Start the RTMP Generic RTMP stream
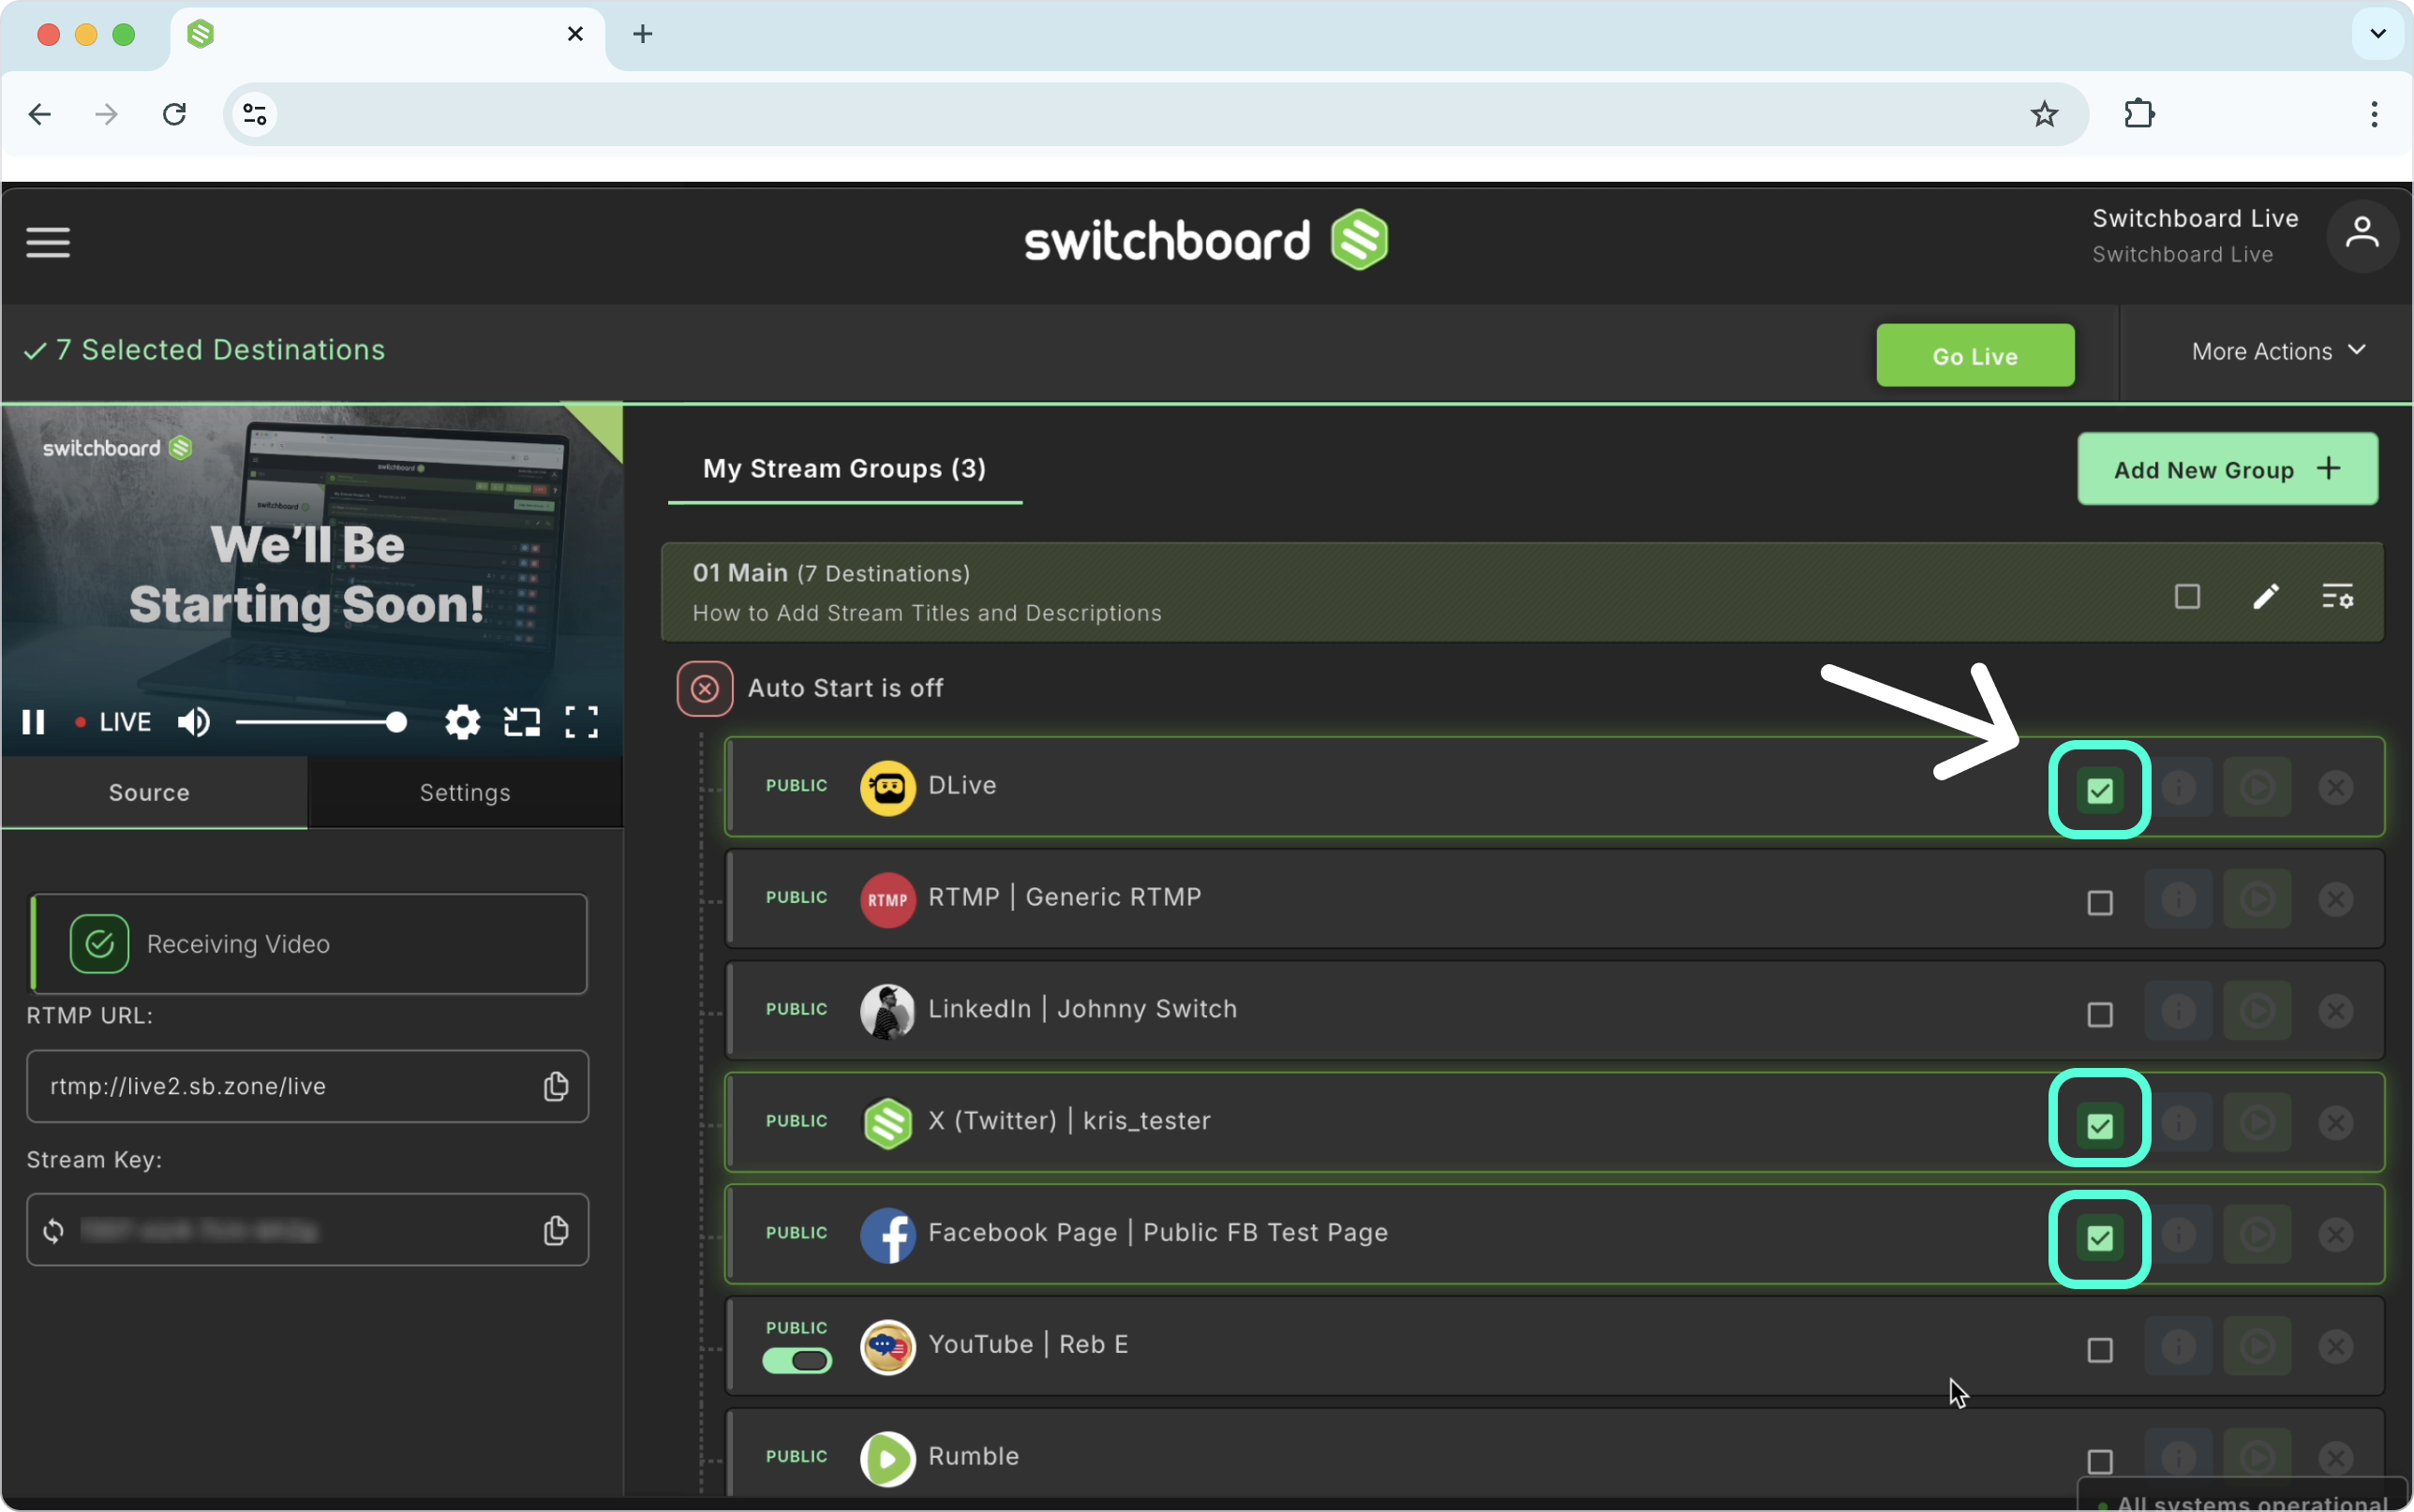 [2257, 900]
